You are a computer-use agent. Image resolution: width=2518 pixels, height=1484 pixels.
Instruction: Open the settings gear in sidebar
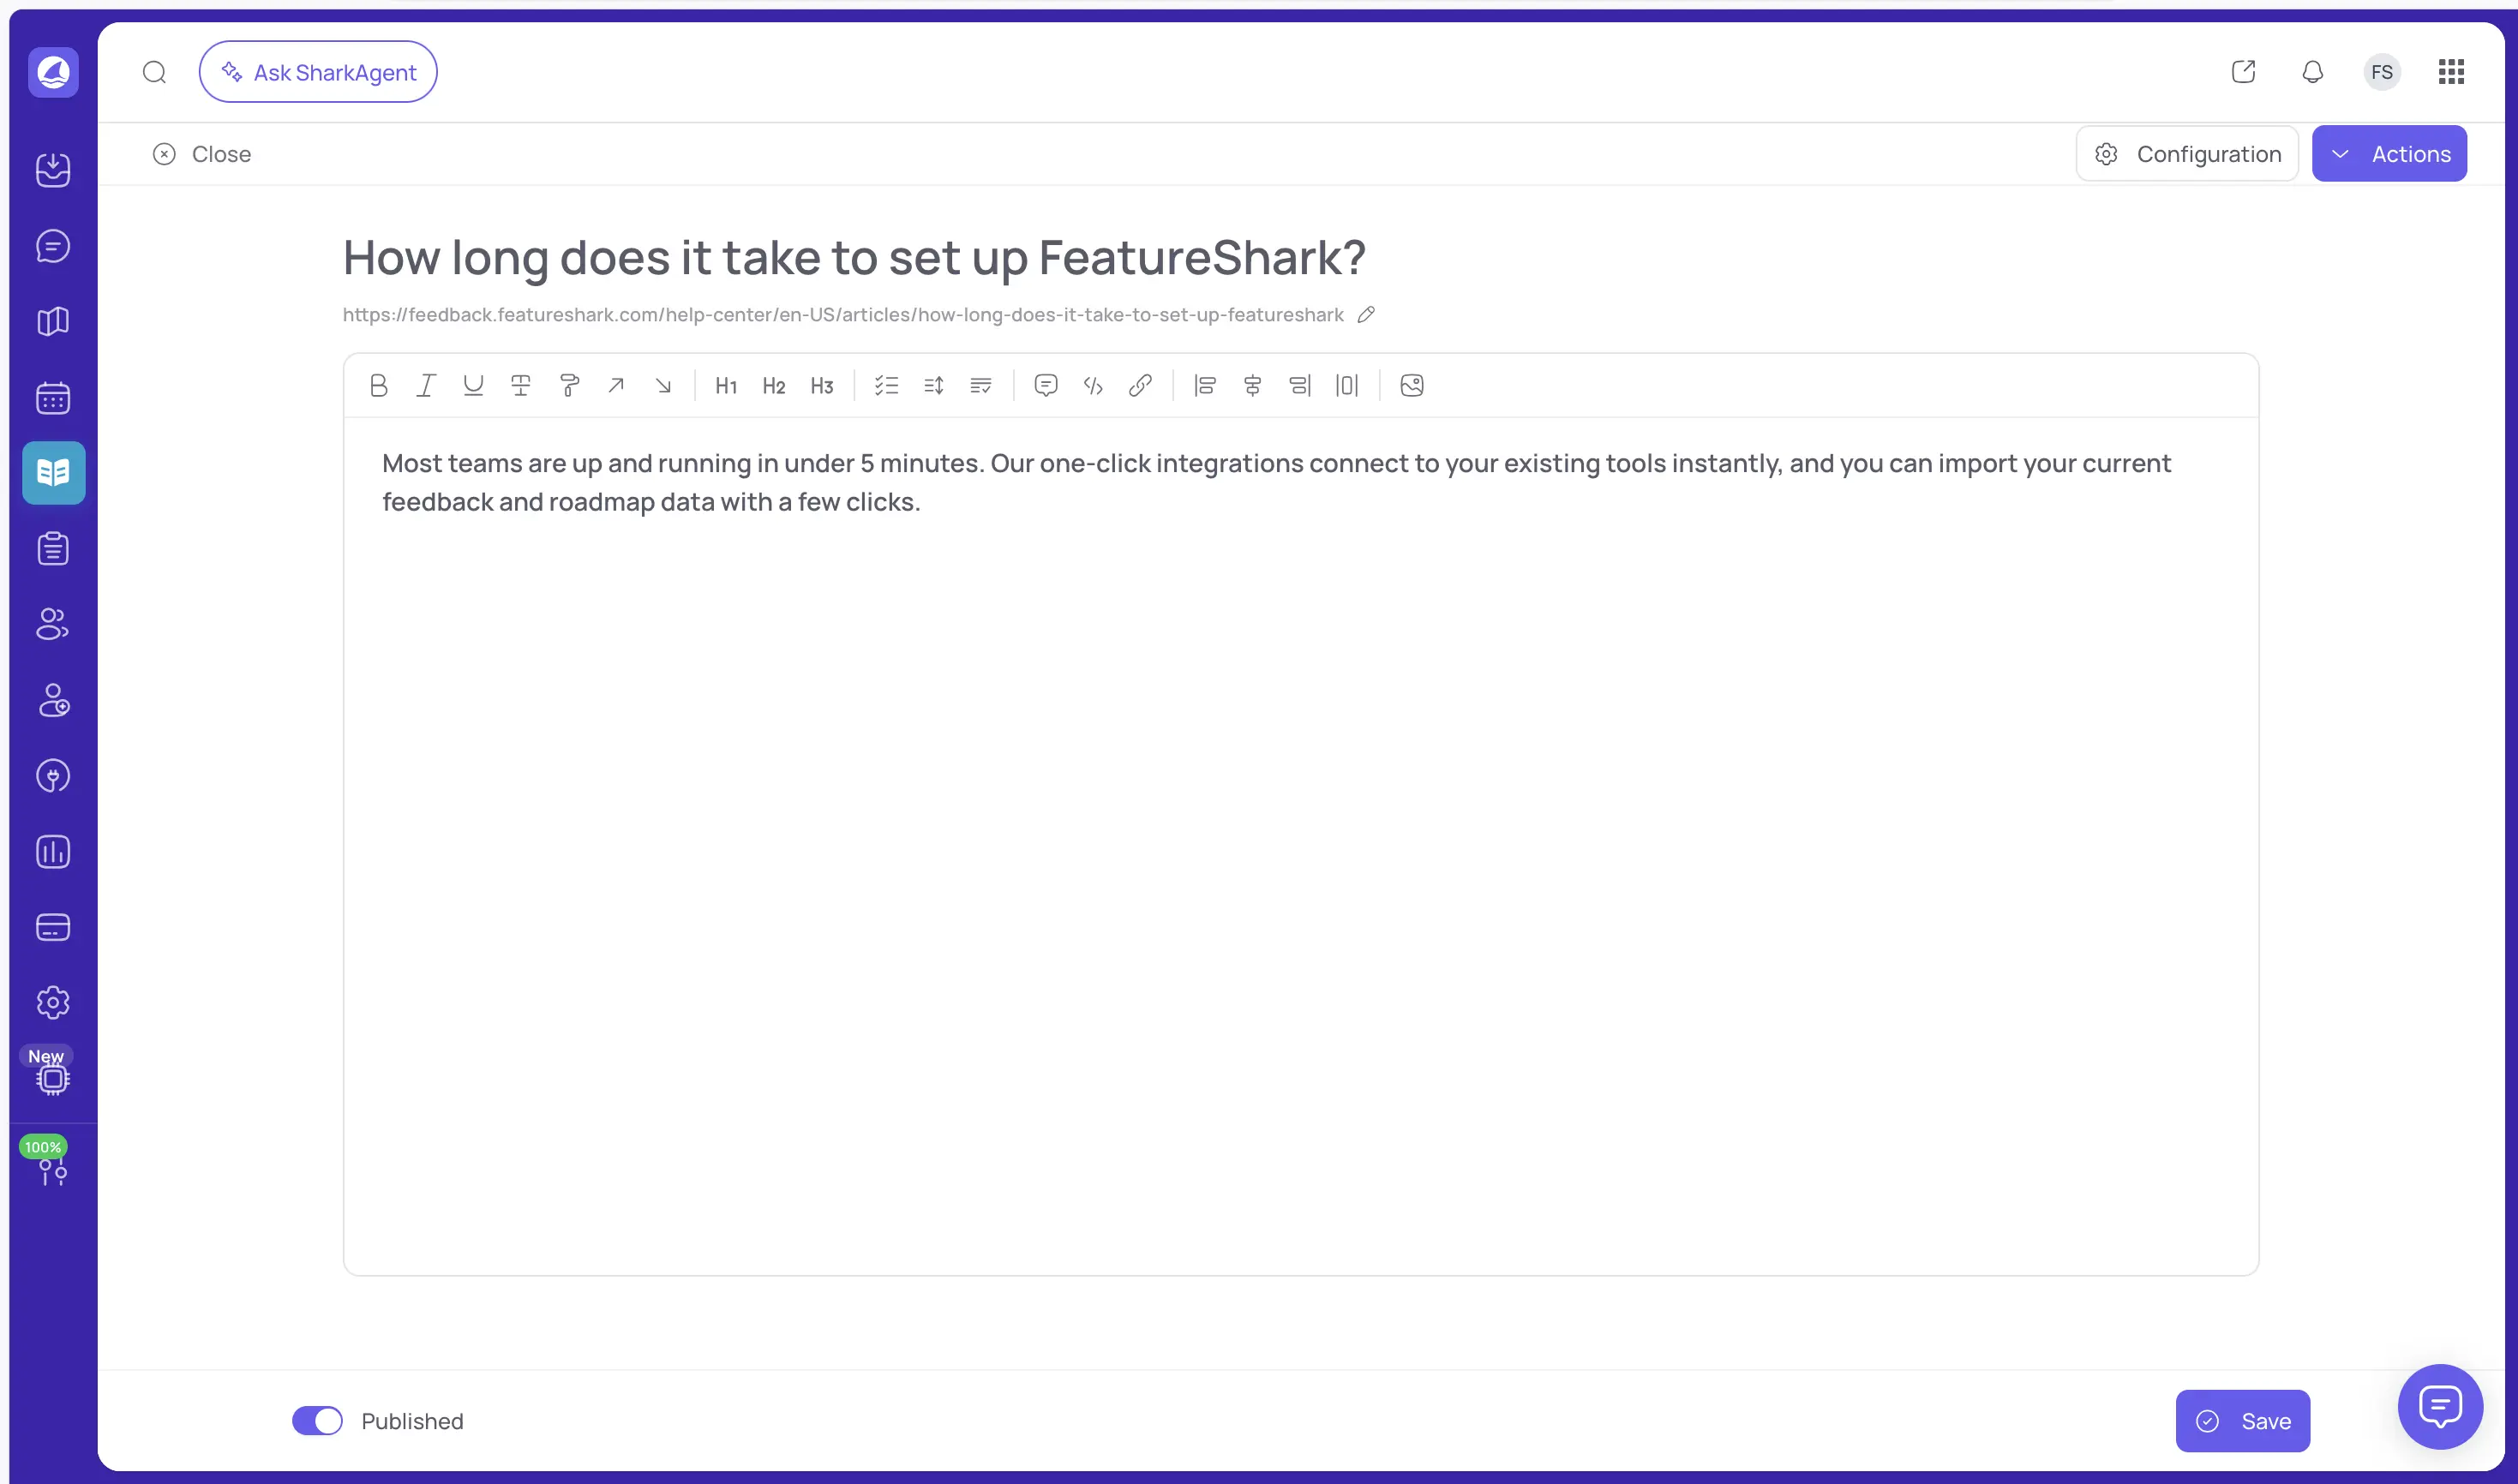(x=53, y=1003)
